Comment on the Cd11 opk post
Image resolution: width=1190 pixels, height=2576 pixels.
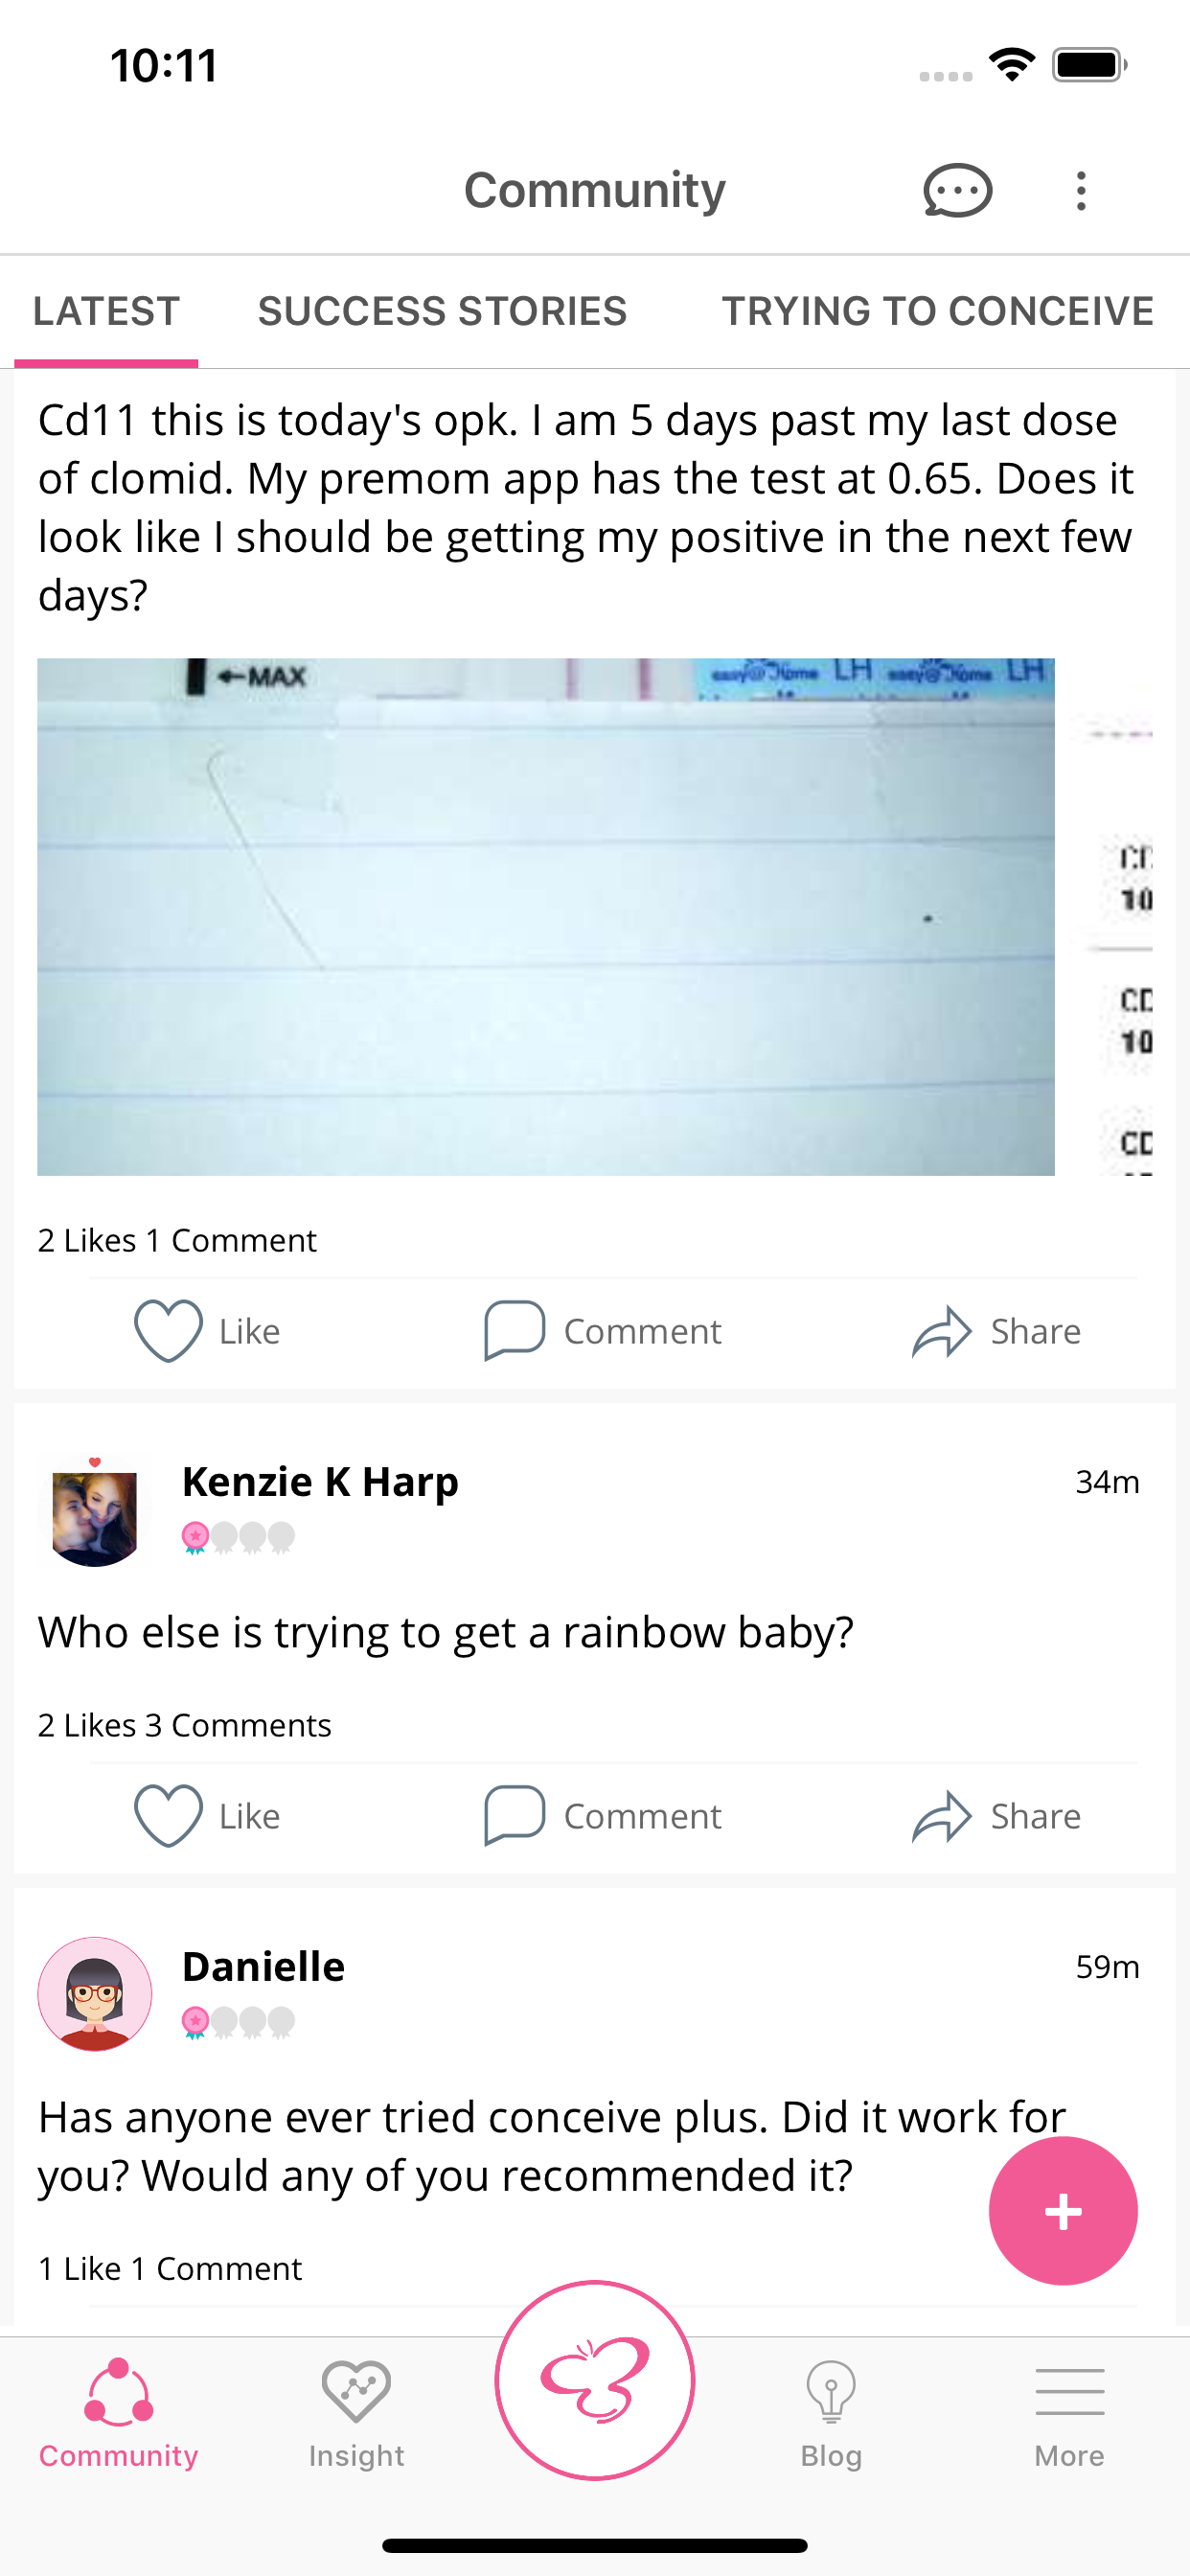603,1331
